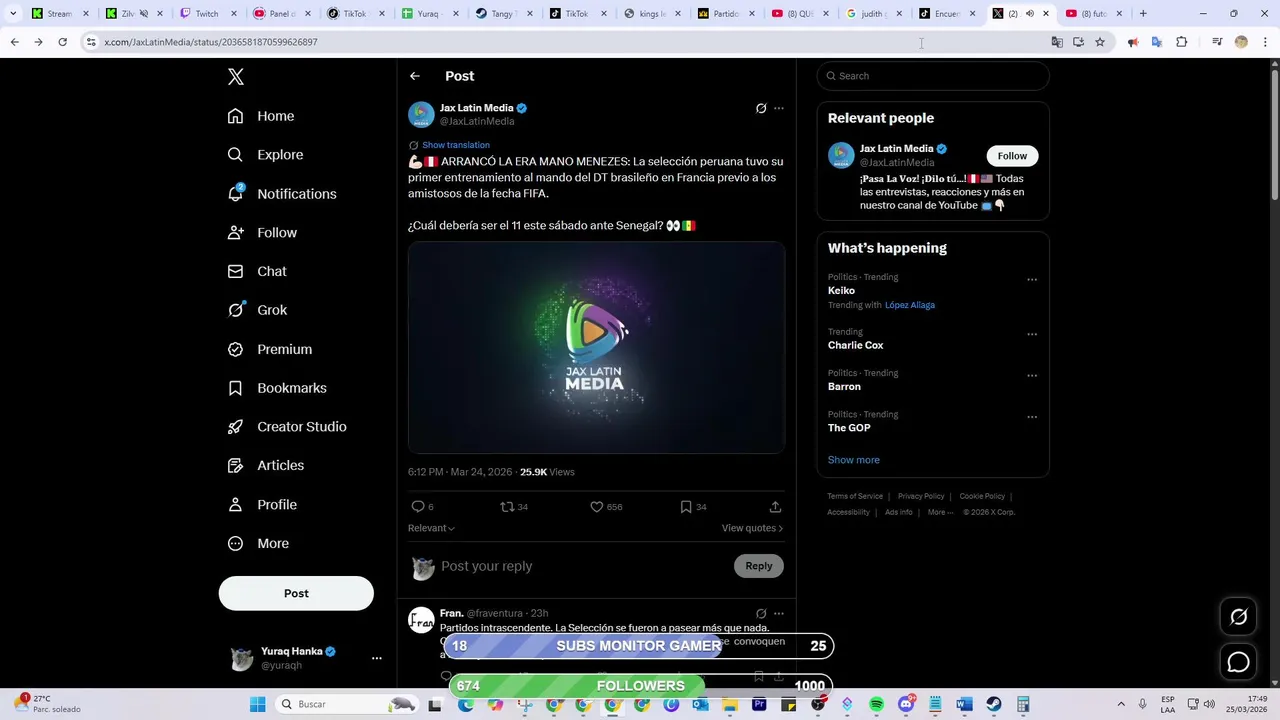Open options dots for The GOP trend
This screenshot has height=720, width=1280.
click(x=1032, y=417)
